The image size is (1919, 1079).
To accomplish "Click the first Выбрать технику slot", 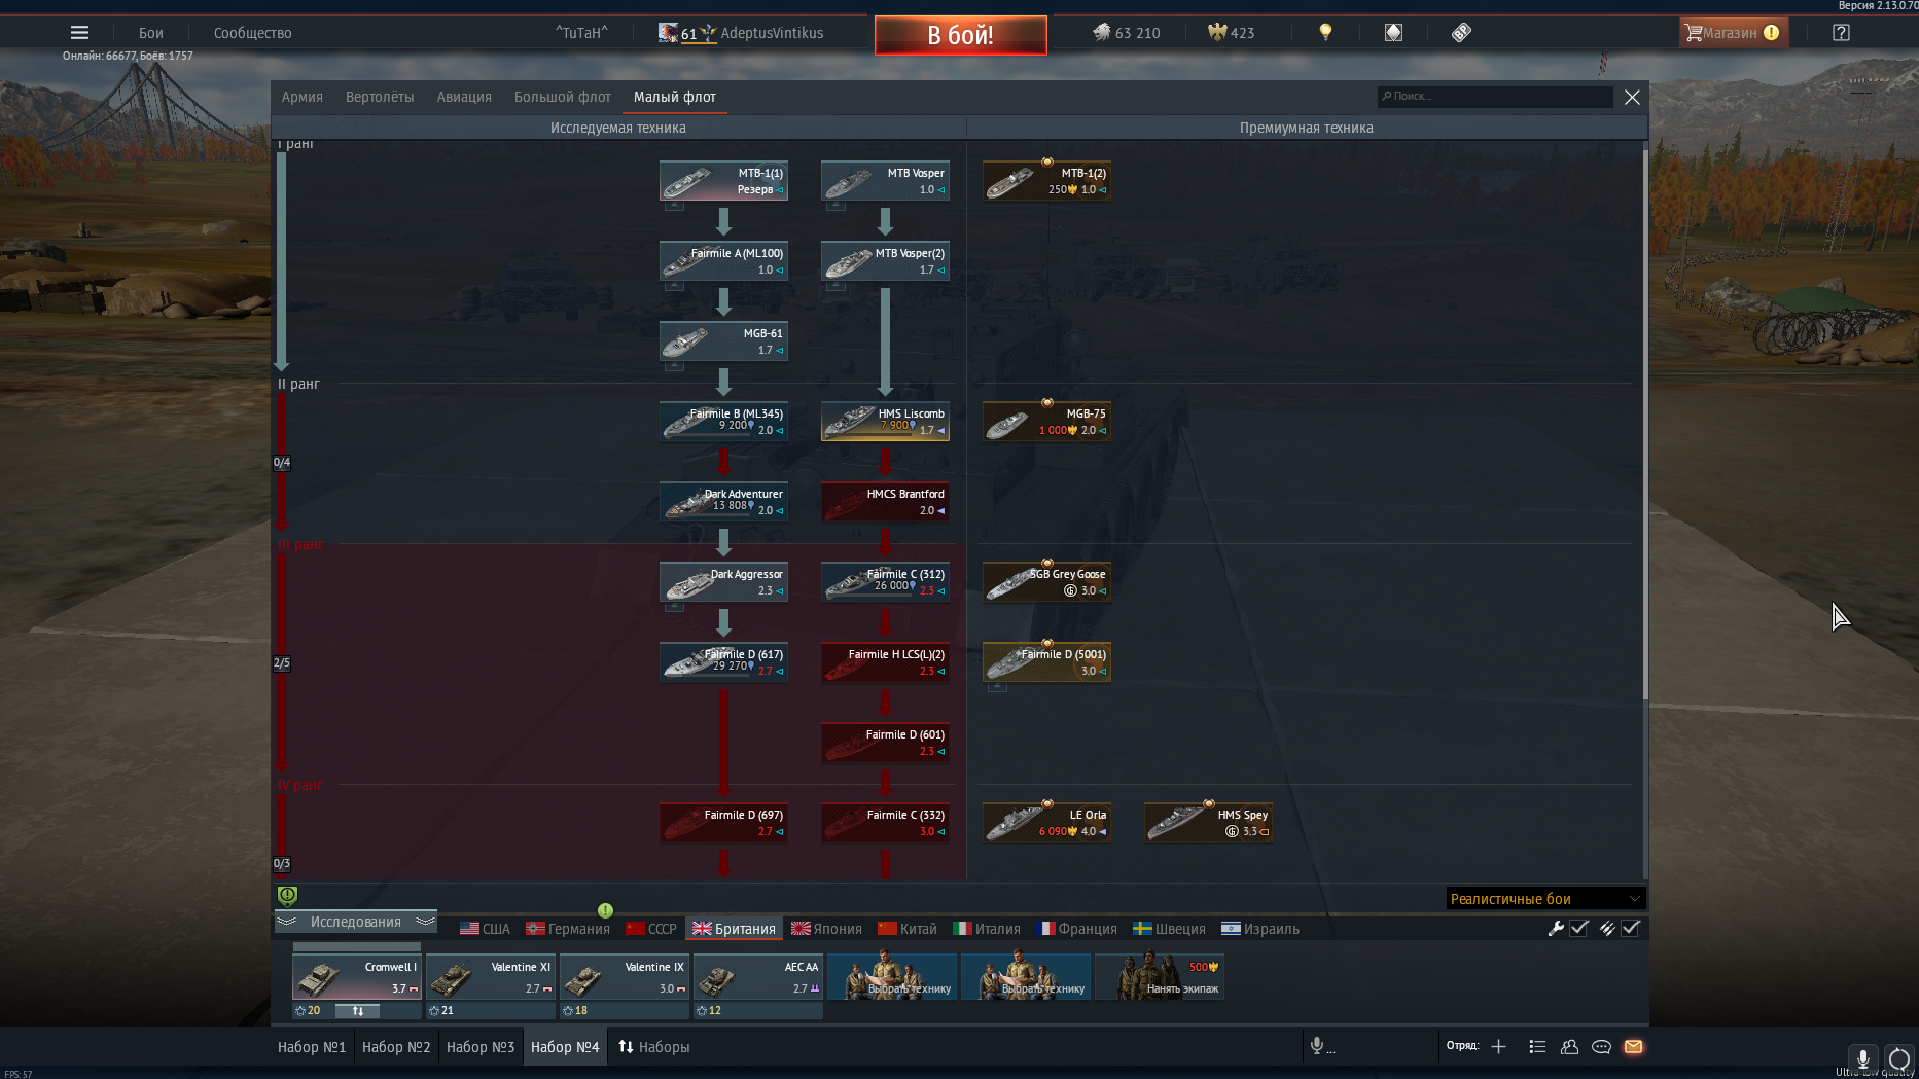I will coord(892,977).
